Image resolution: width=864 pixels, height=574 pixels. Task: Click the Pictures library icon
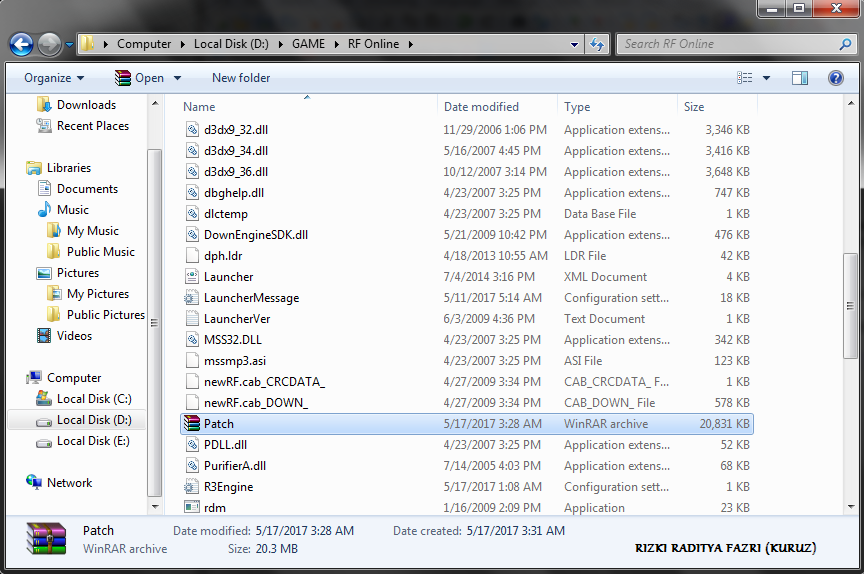pyautogui.click(x=44, y=273)
